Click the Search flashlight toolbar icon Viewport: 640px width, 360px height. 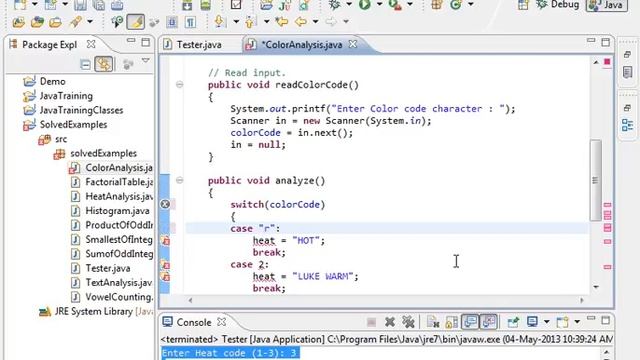tap(76, 22)
